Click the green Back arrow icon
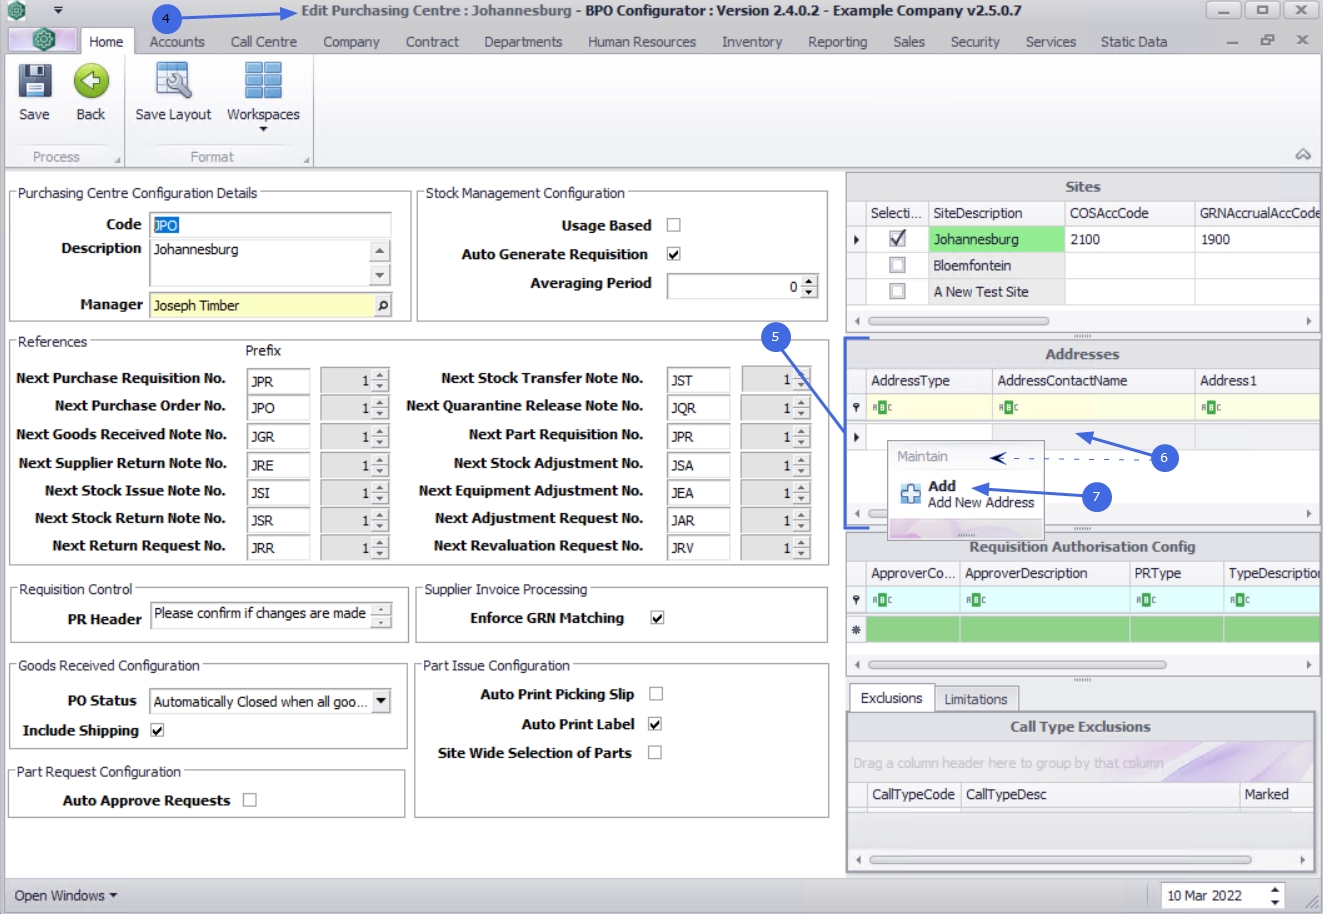Image resolution: width=1323 pixels, height=914 pixels. [91, 82]
